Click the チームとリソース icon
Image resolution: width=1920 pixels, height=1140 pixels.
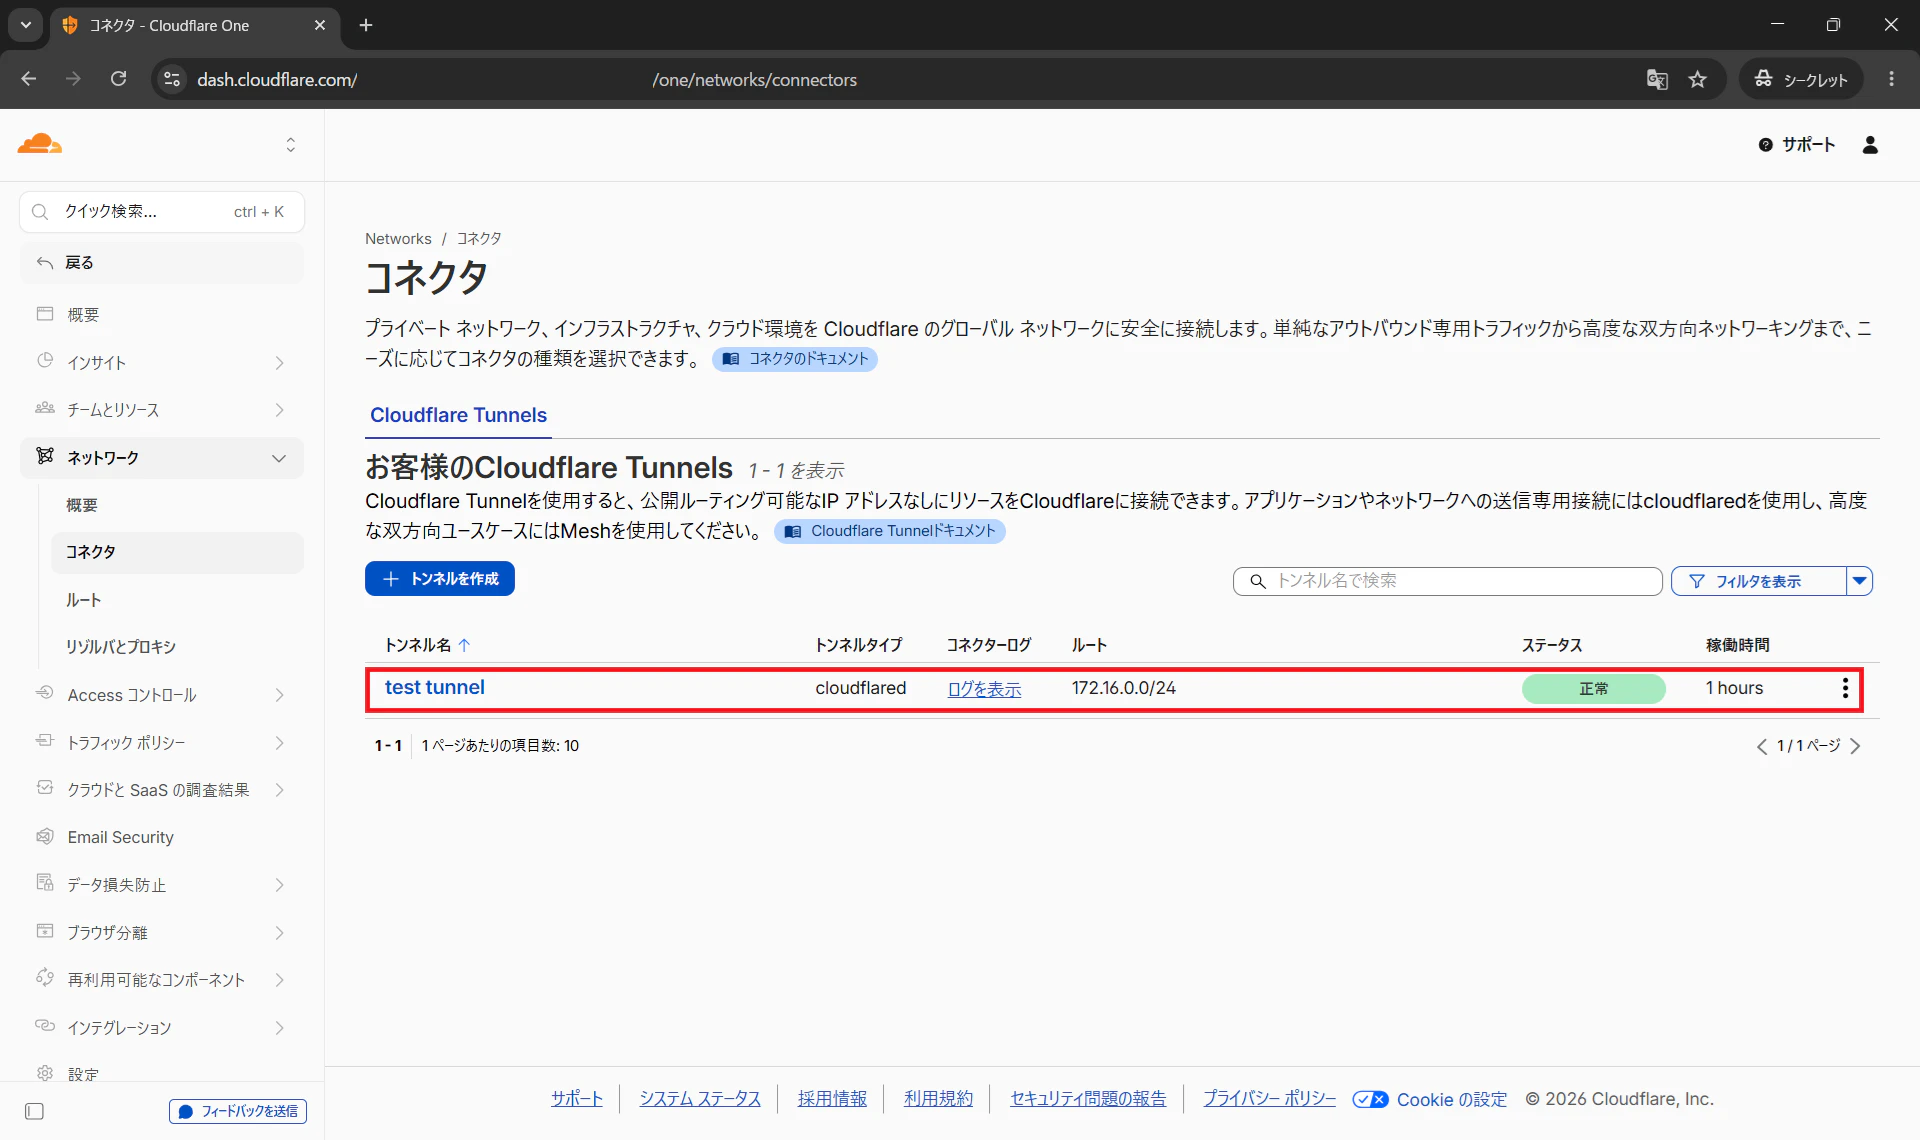pos(45,408)
